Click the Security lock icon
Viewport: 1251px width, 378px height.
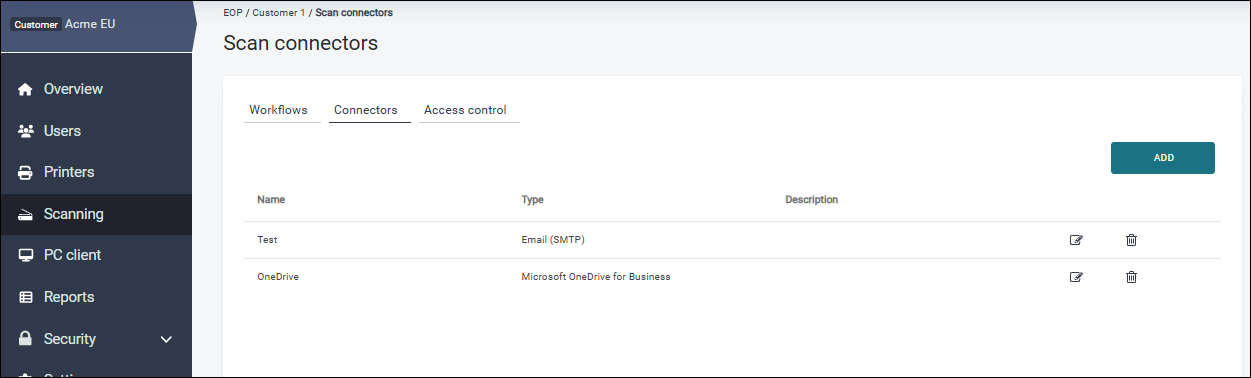pyautogui.click(x=26, y=339)
